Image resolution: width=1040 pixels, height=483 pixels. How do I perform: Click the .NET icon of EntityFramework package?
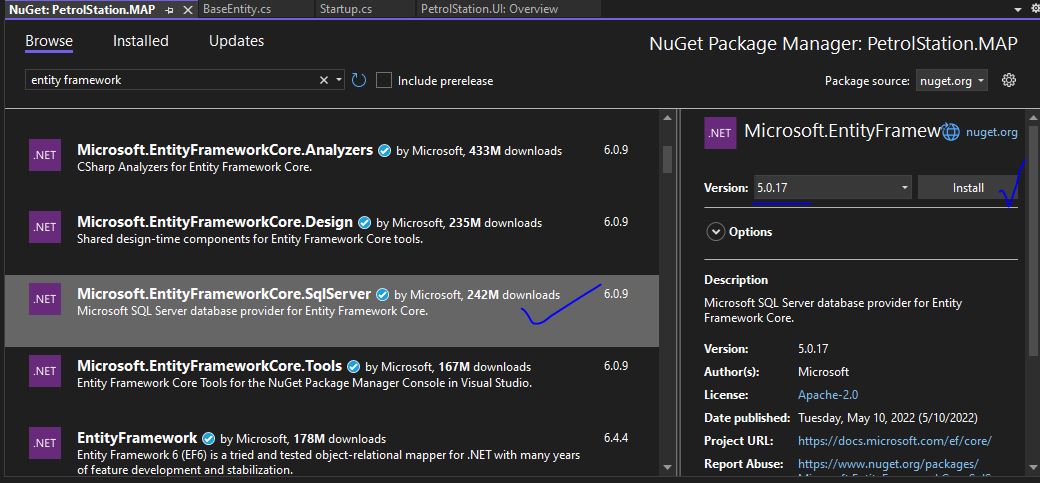point(45,443)
